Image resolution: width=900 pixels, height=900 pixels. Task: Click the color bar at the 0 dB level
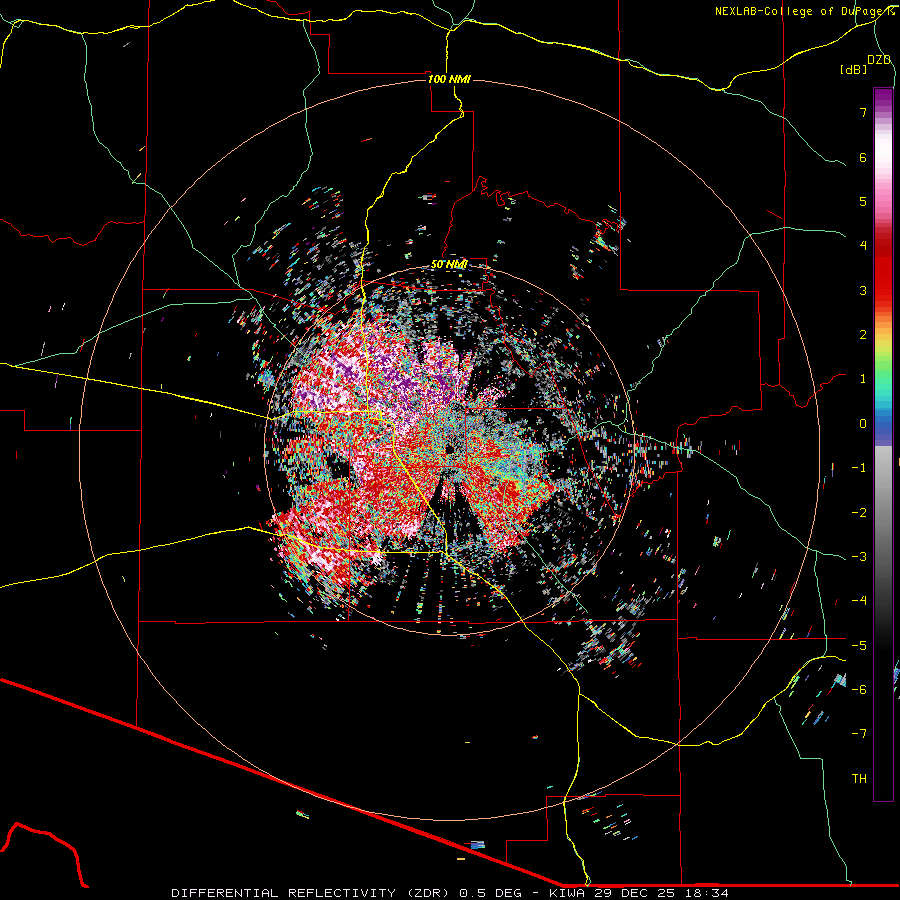pos(883,424)
